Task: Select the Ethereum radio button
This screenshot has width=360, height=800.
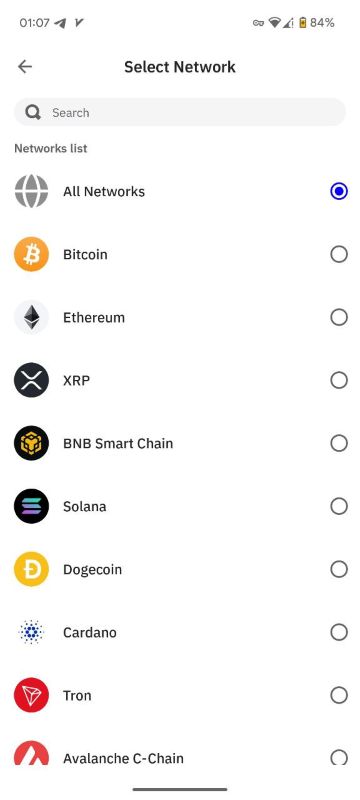Action: [x=339, y=317]
